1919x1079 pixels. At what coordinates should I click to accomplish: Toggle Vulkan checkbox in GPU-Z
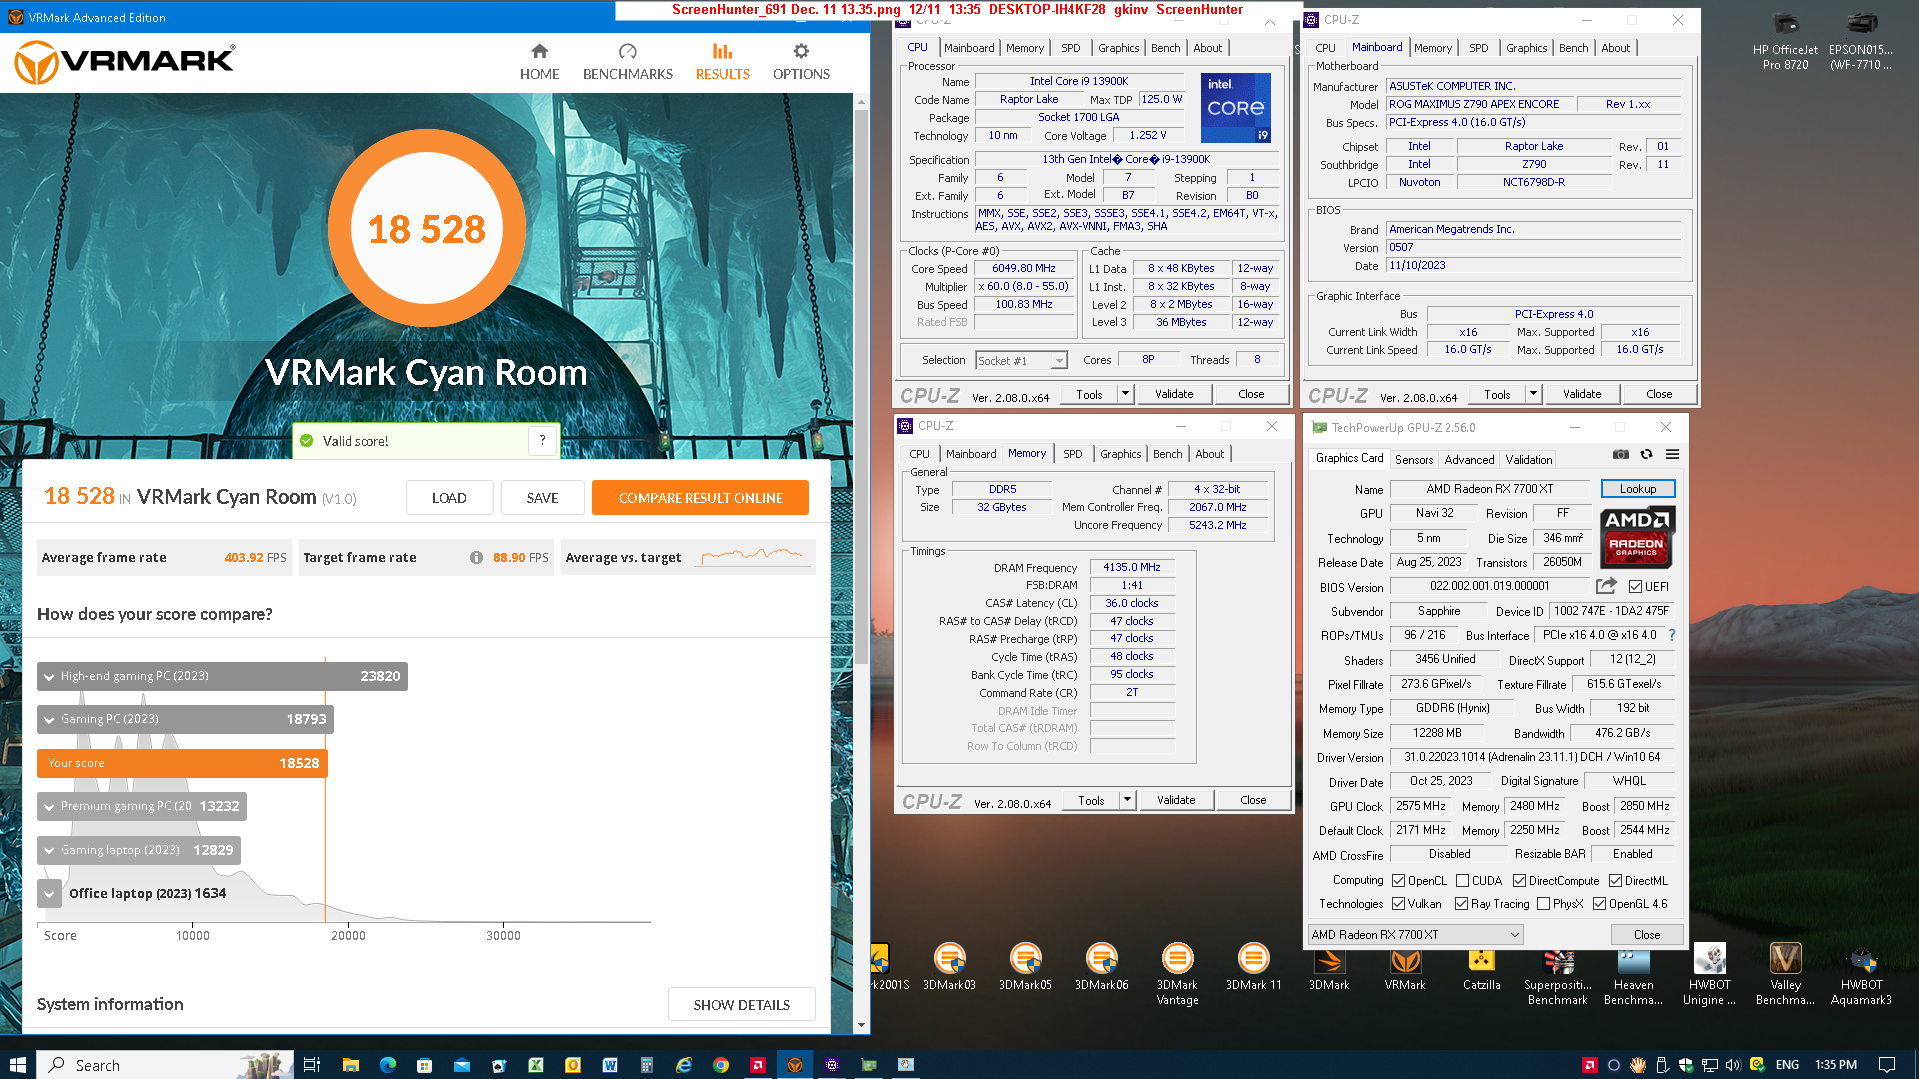pyautogui.click(x=1399, y=903)
